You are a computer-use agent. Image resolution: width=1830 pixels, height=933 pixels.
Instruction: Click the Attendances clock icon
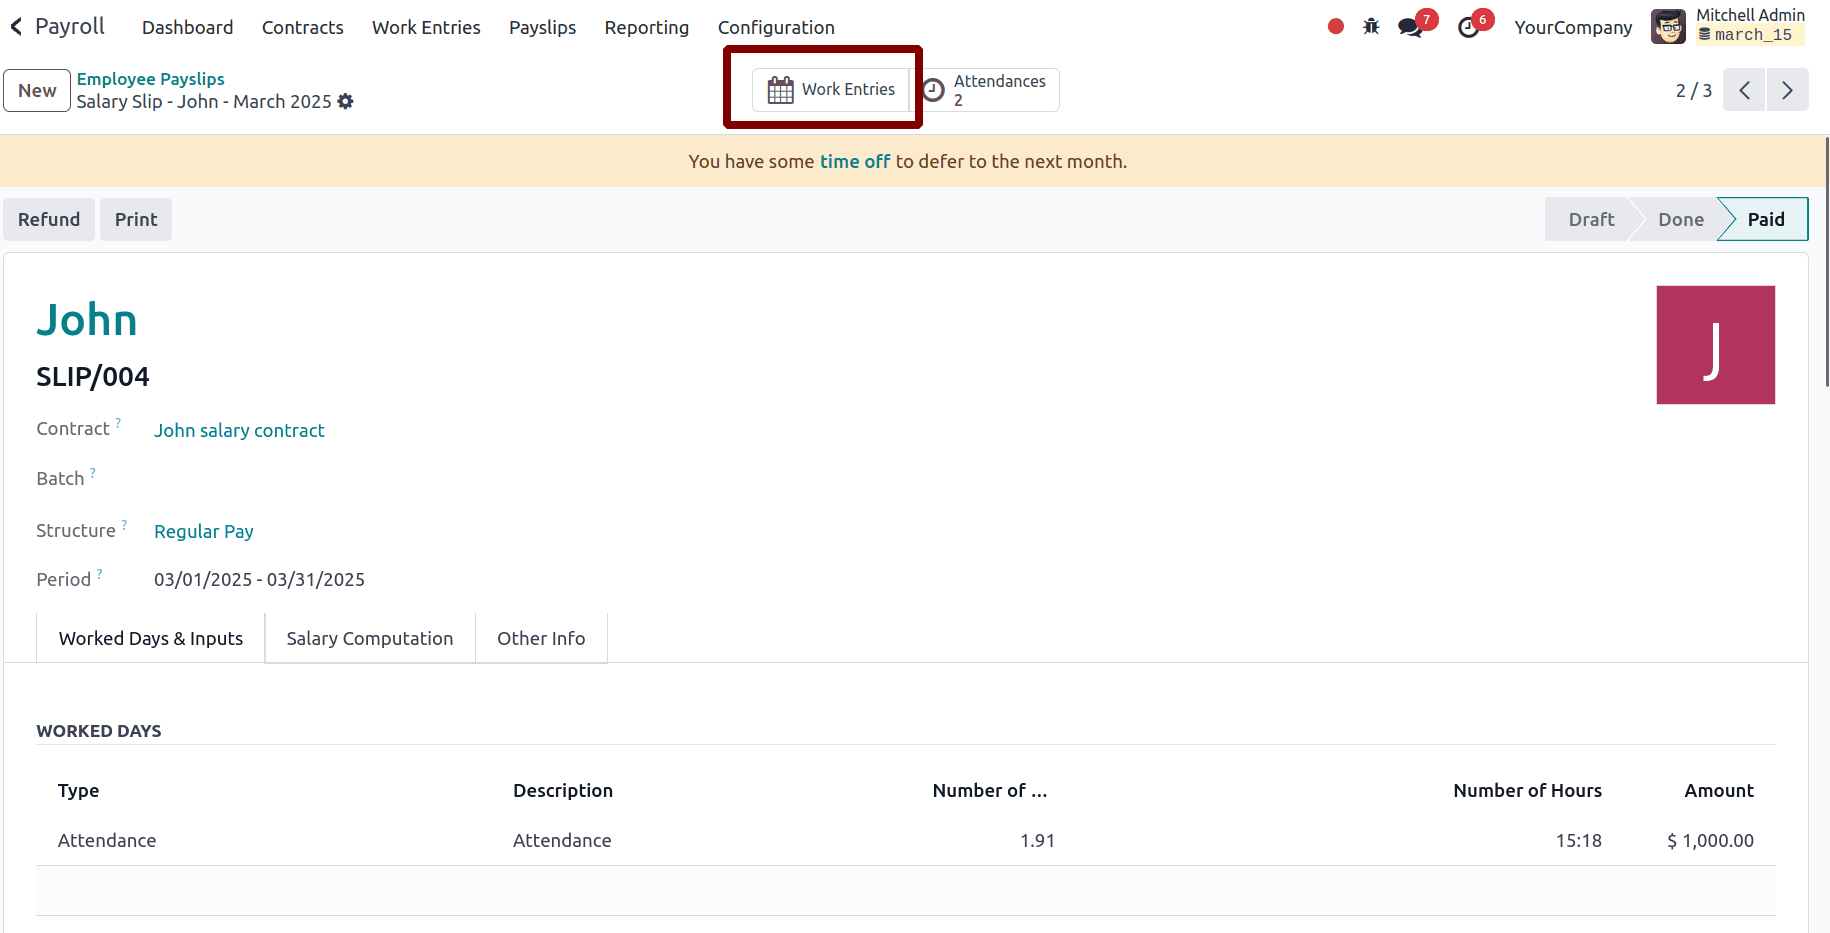coord(933,90)
